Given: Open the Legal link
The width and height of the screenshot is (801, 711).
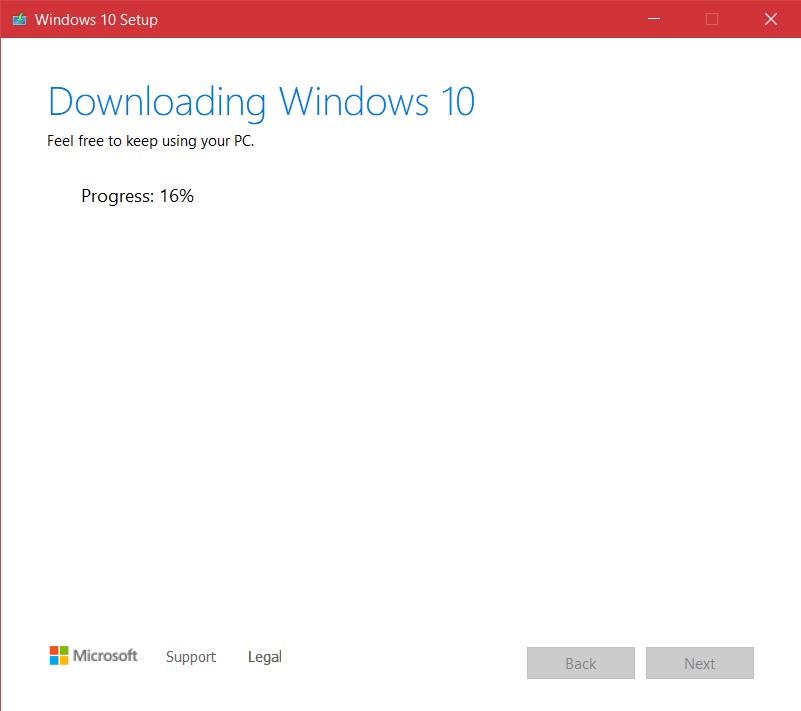Looking at the screenshot, I should click(265, 657).
